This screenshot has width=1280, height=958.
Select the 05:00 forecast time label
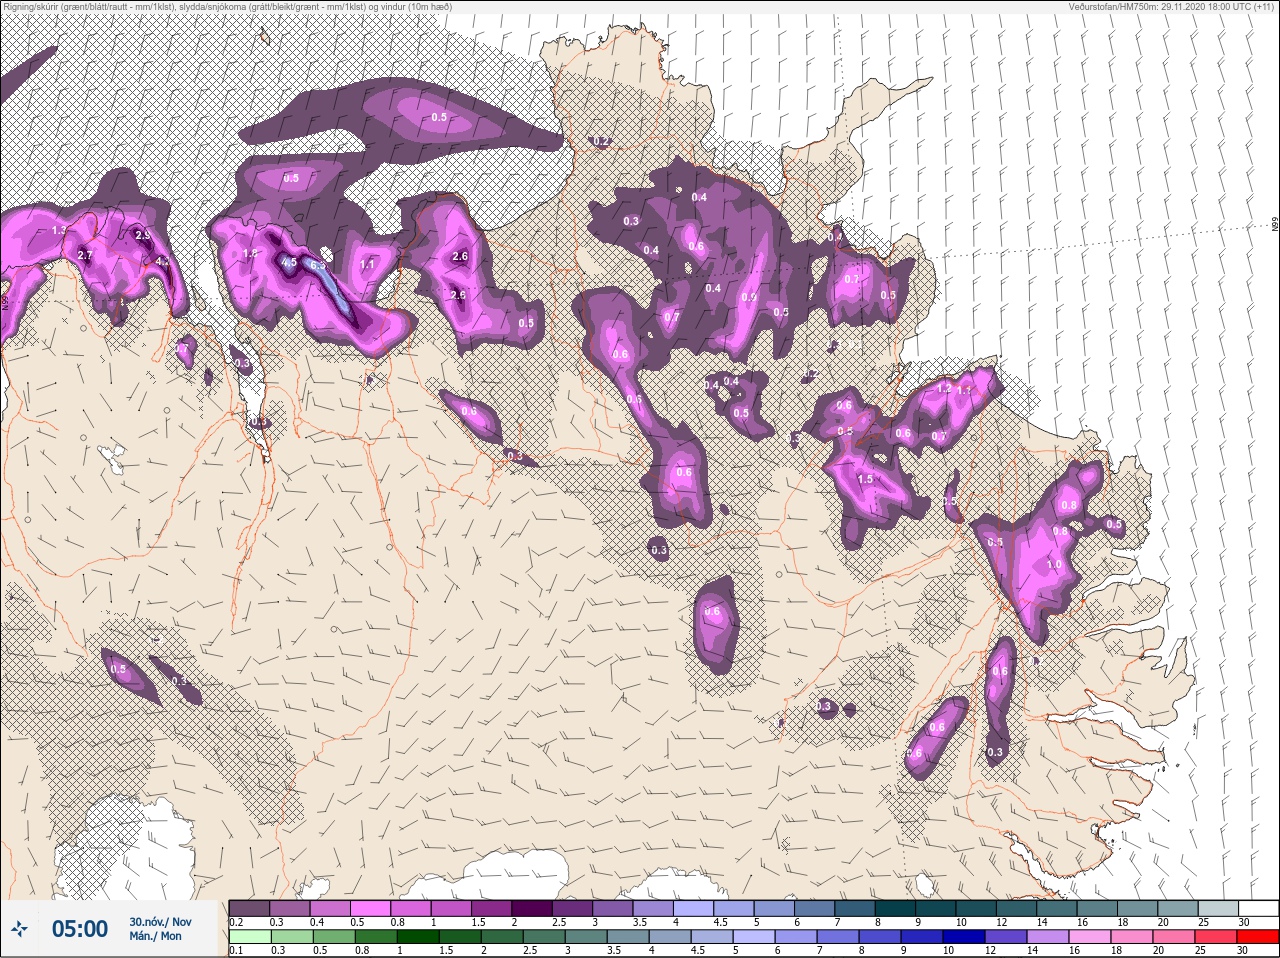pyautogui.click(x=79, y=929)
